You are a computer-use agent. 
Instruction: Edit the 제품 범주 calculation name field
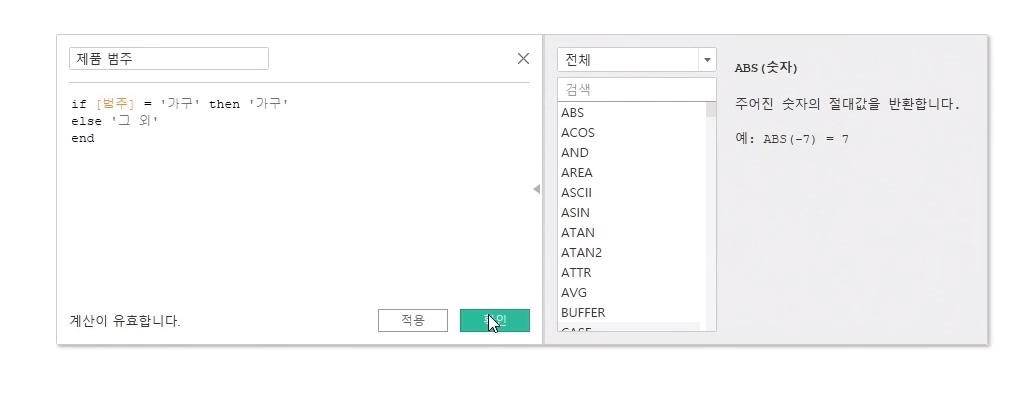pyautogui.click(x=168, y=58)
